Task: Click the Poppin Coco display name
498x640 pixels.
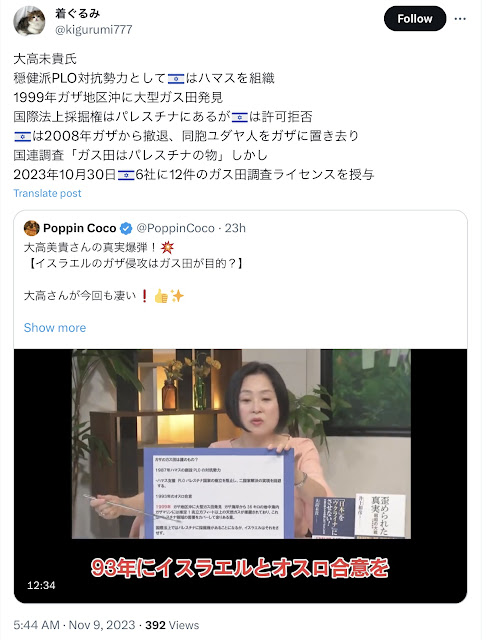Action: 80,228
